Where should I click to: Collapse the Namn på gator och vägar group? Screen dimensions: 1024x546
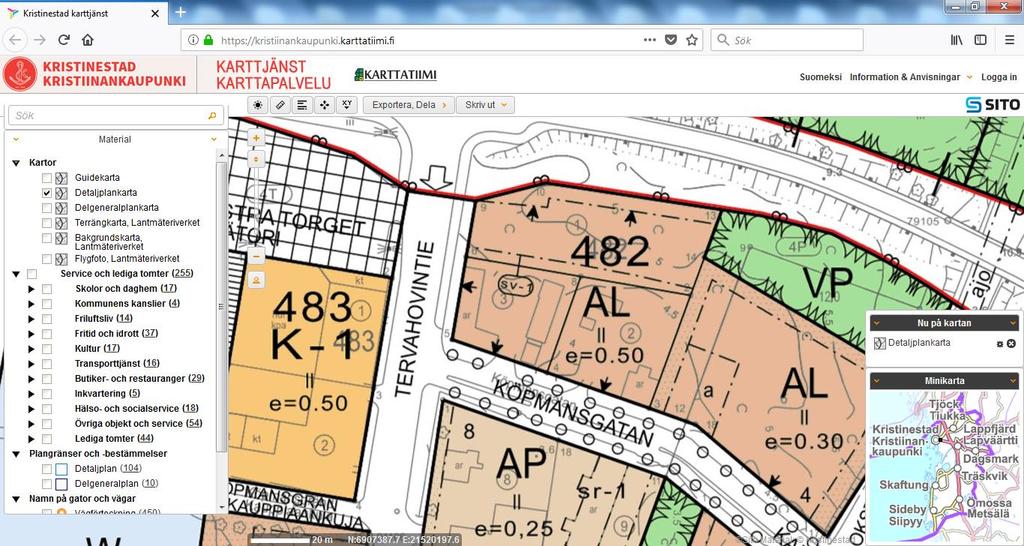[x=16, y=499]
